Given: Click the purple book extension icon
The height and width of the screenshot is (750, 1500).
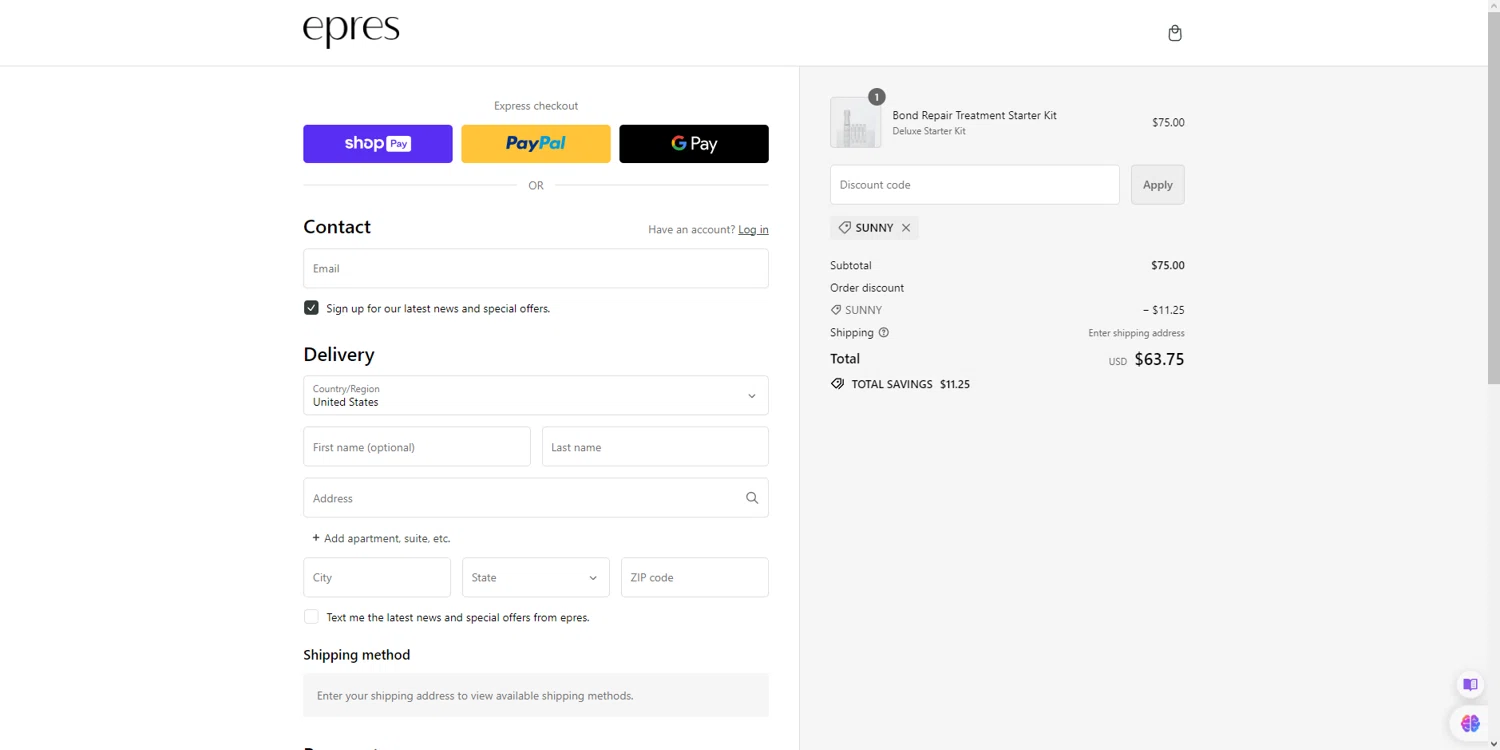Looking at the screenshot, I should tap(1470, 685).
